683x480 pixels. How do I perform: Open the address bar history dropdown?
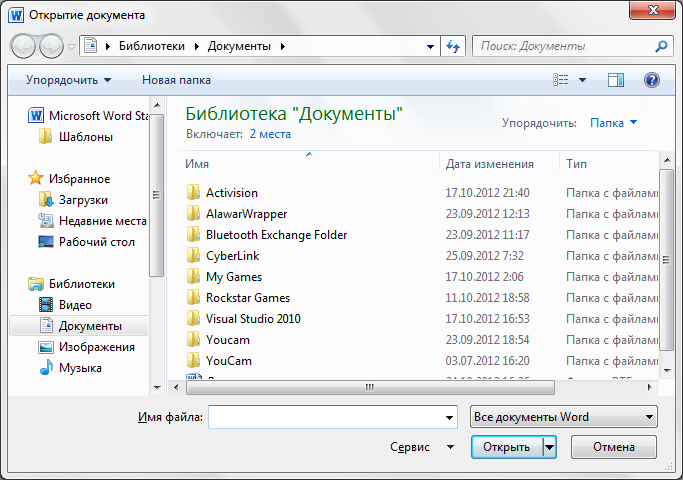(x=430, y=46)
